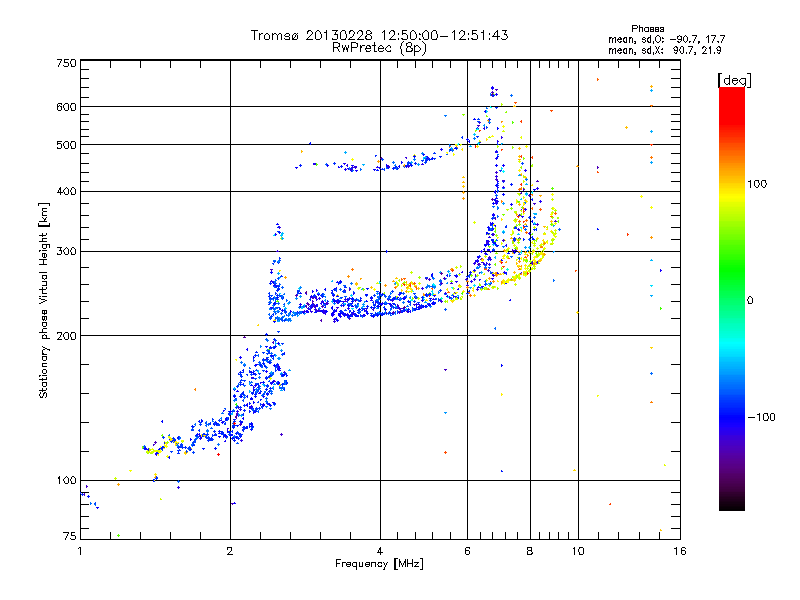This screenshot has width=800, height=600.
Task: Click the x-axis tick label '10'
Action: pos(578,551)
